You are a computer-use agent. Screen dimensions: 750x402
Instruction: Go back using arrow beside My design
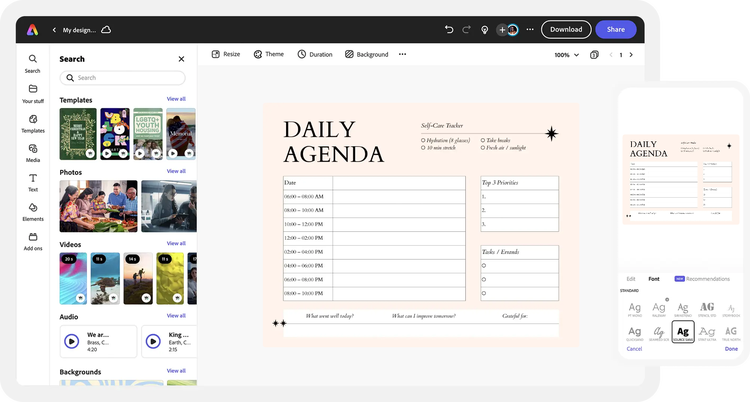click(54, 30)
